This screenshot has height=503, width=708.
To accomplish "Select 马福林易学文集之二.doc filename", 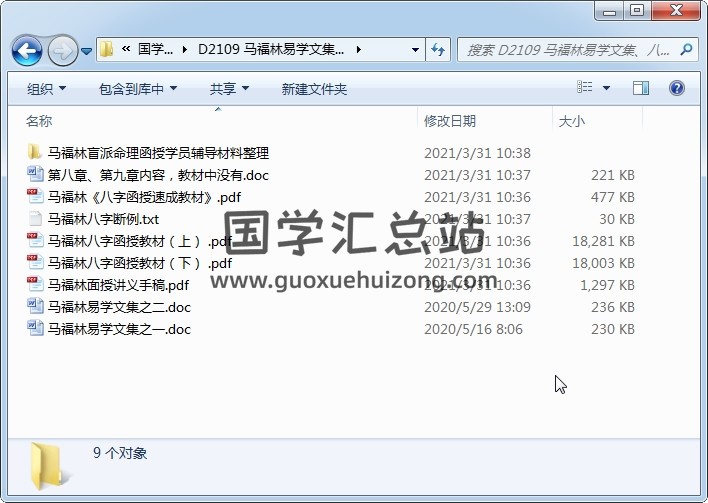I will (119, 307).
